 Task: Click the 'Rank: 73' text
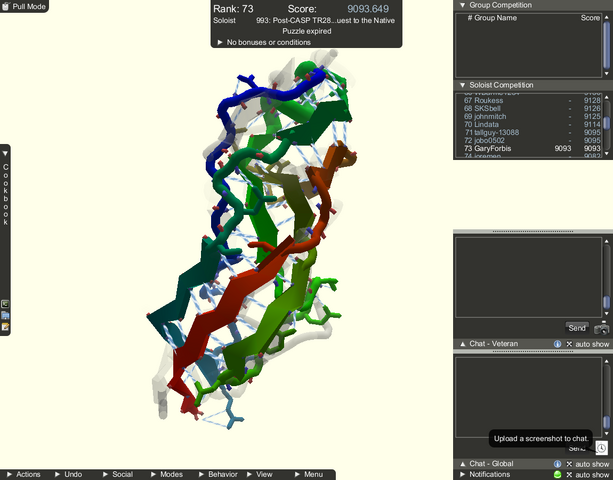[x=233, y=9]
